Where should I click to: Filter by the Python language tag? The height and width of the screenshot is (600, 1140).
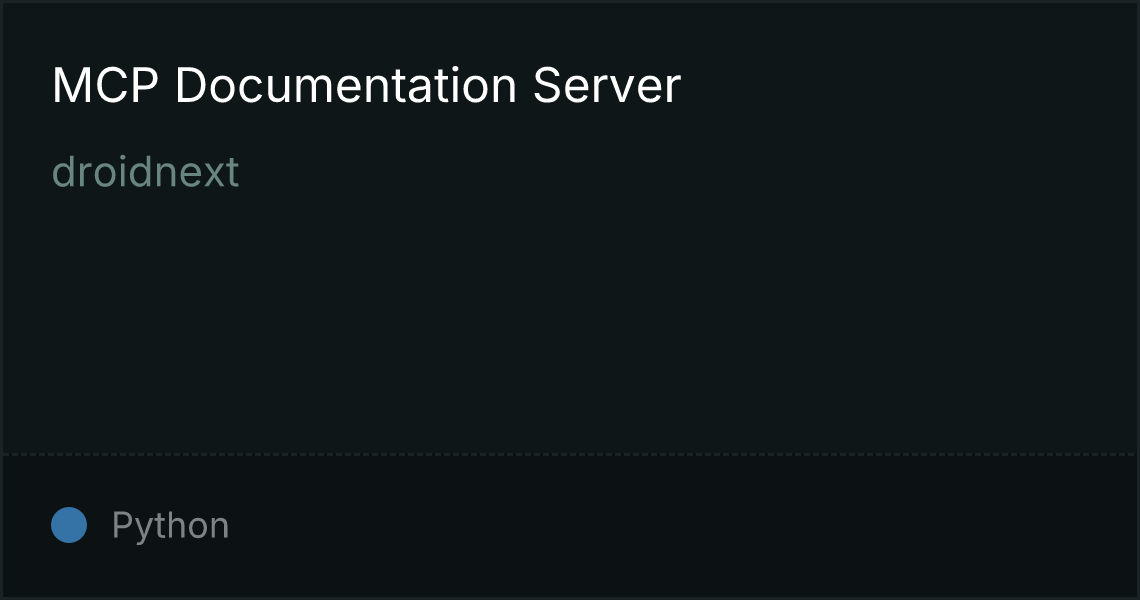coord(170,526)
